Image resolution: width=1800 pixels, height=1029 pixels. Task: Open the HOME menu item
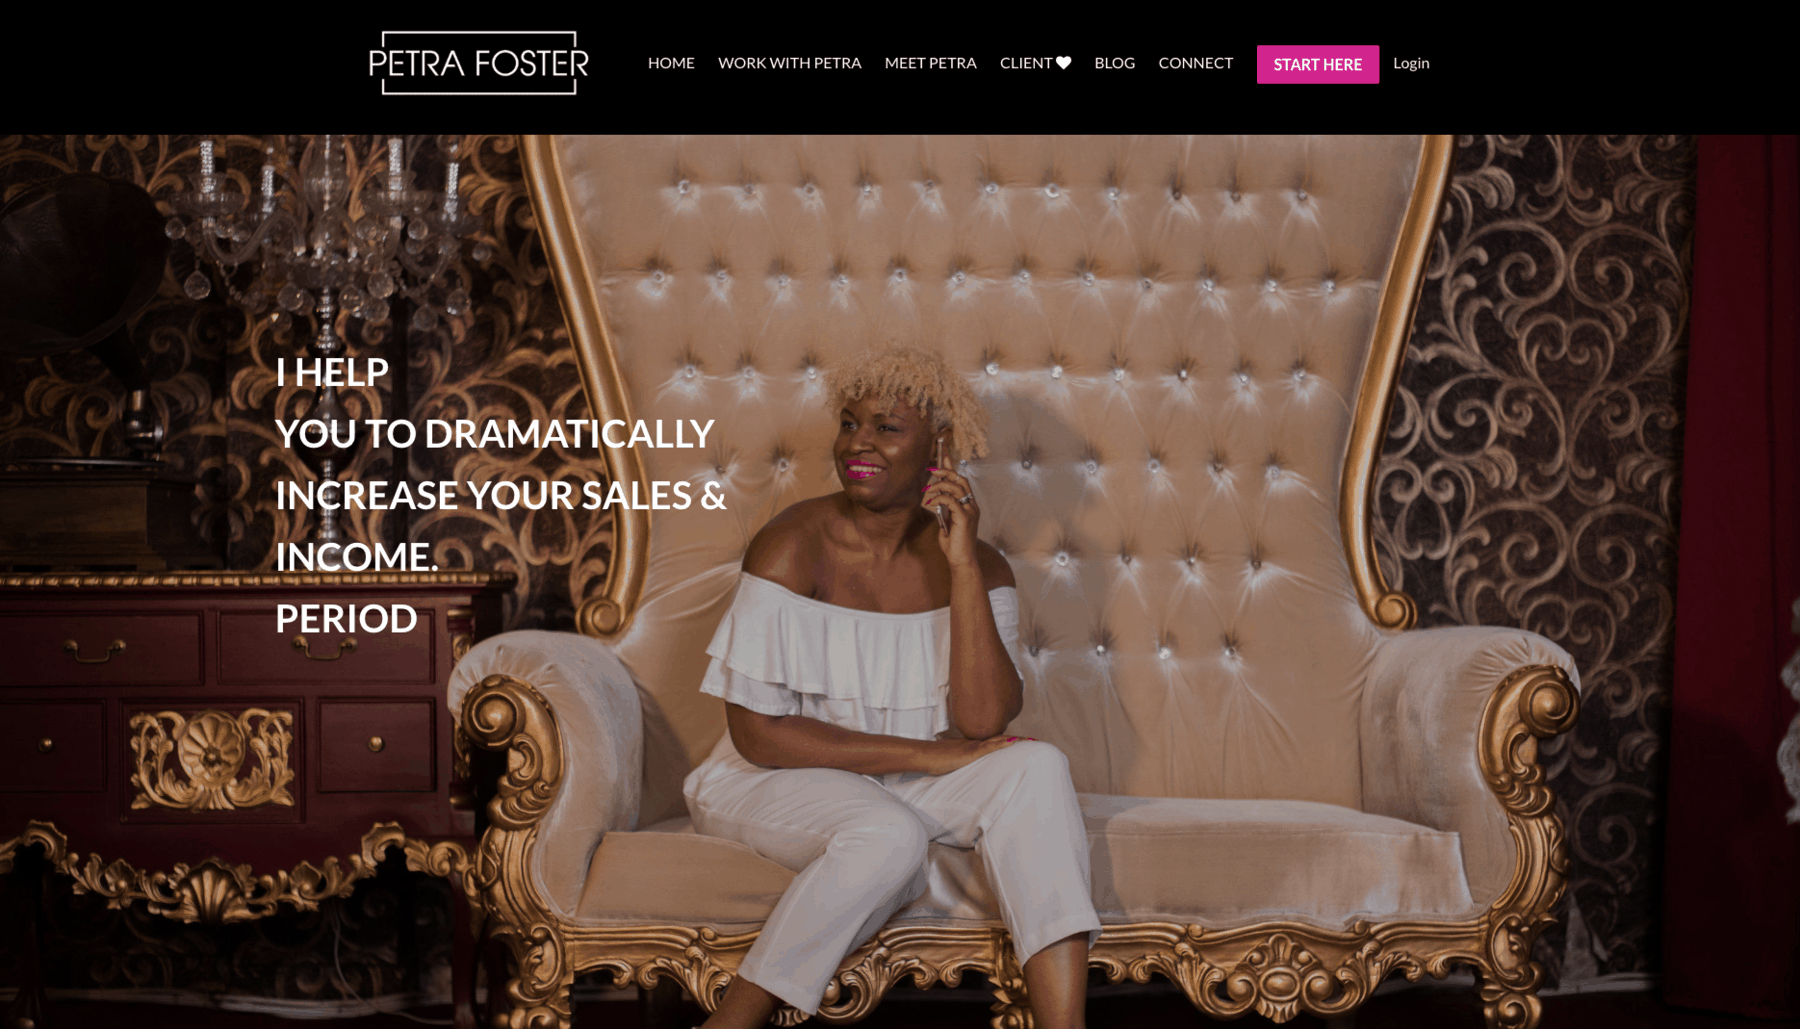[x=671, y=63]
